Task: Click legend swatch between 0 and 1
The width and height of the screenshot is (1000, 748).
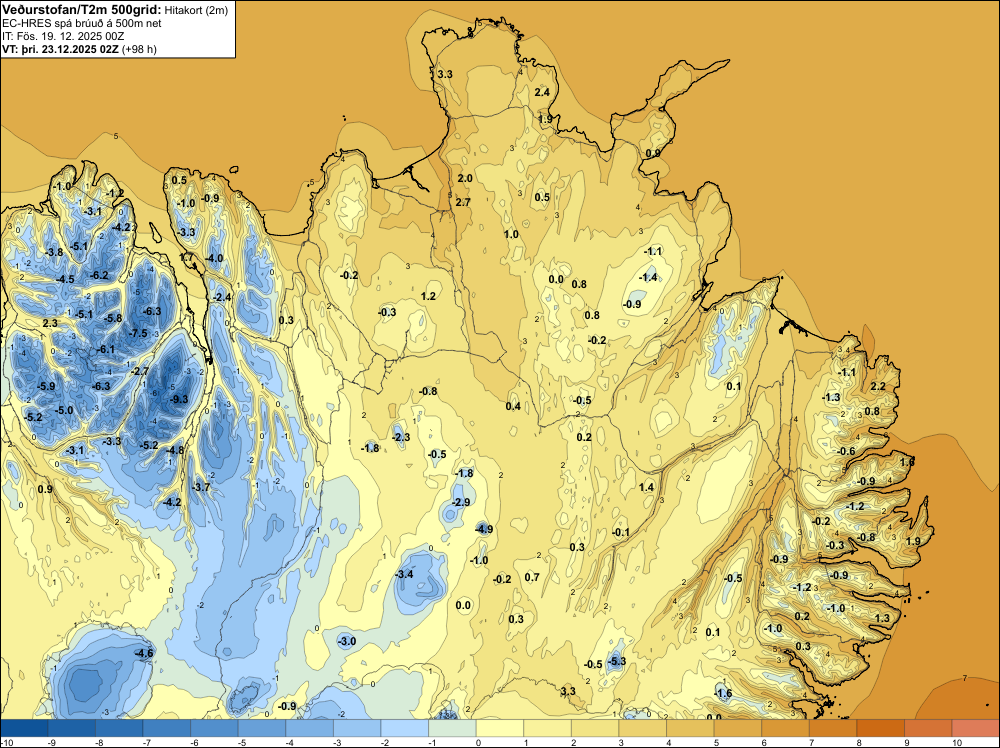Action: pyautogui.click(x=500, y=728)
